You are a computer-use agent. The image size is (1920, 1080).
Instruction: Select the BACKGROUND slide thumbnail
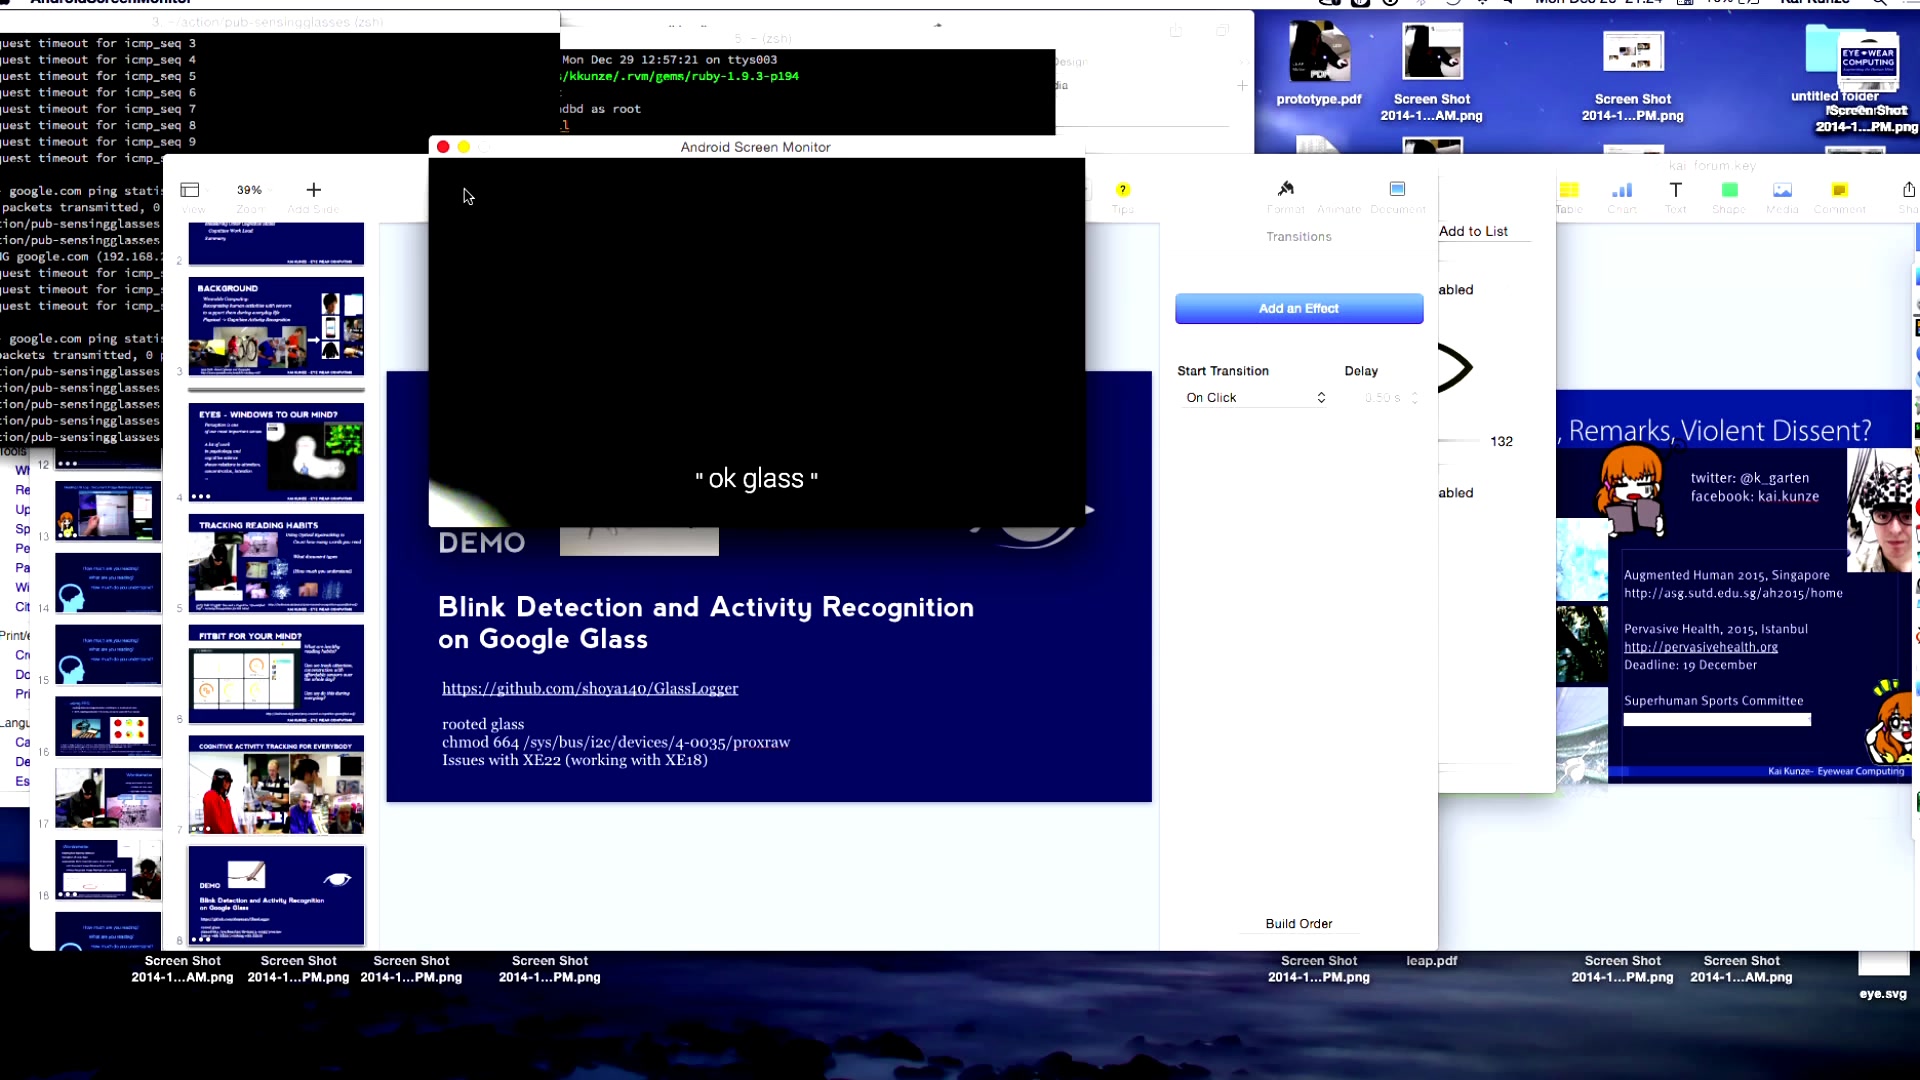[276, 326]
